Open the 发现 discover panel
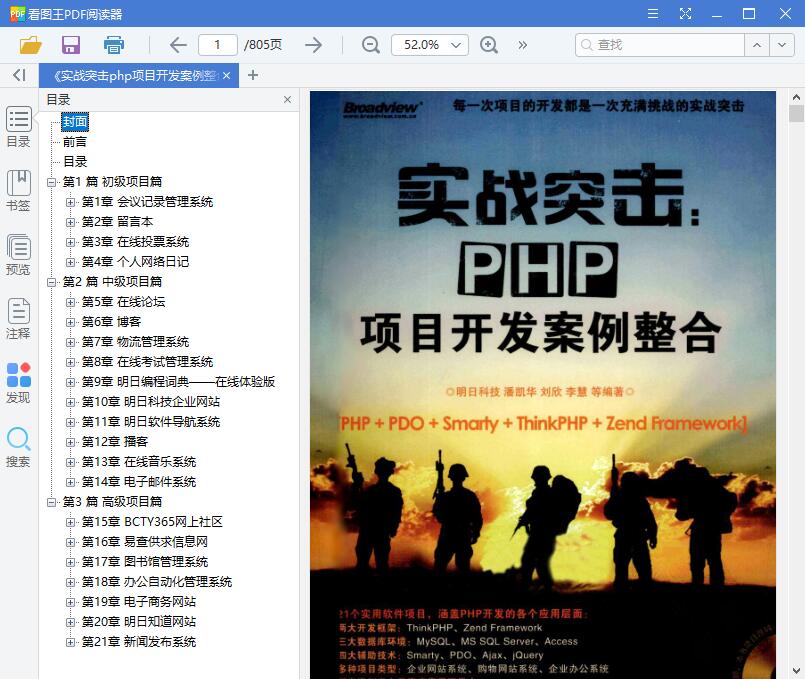 (18, 383)
